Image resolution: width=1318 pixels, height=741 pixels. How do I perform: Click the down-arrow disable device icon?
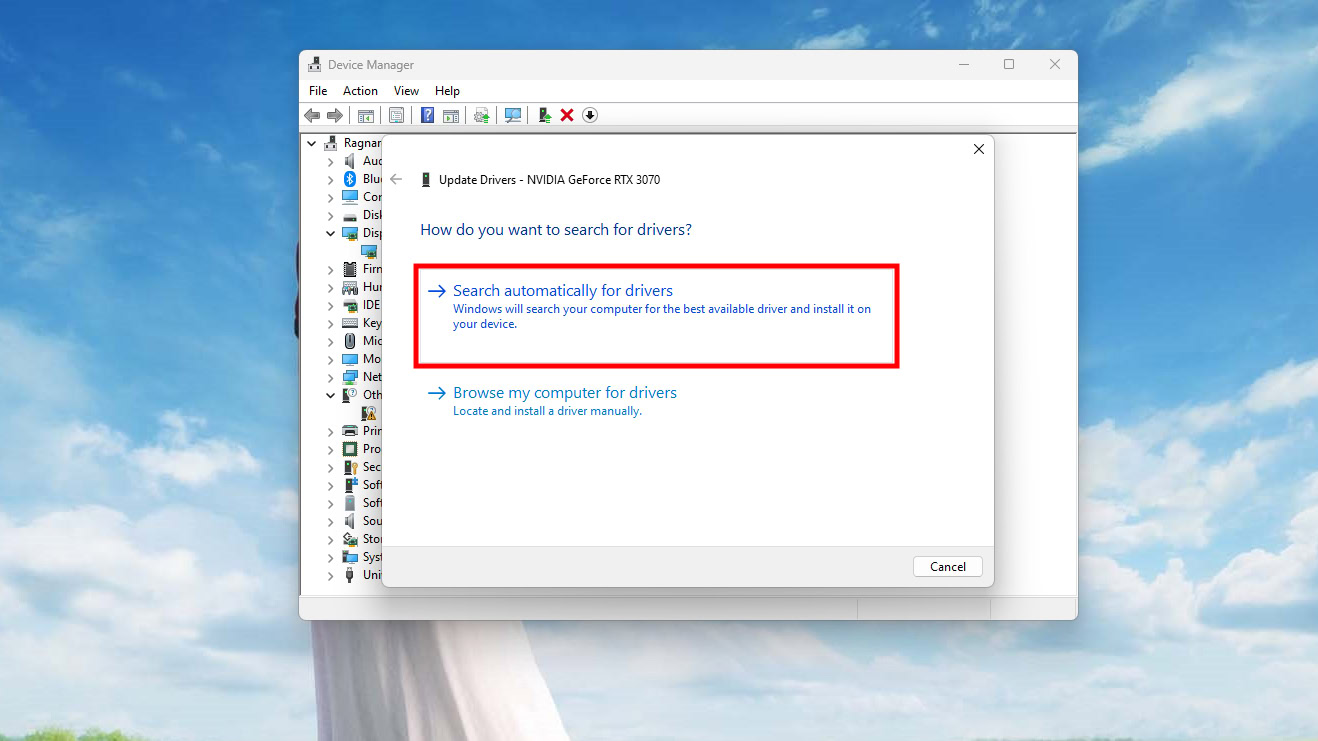click(590, 115)
